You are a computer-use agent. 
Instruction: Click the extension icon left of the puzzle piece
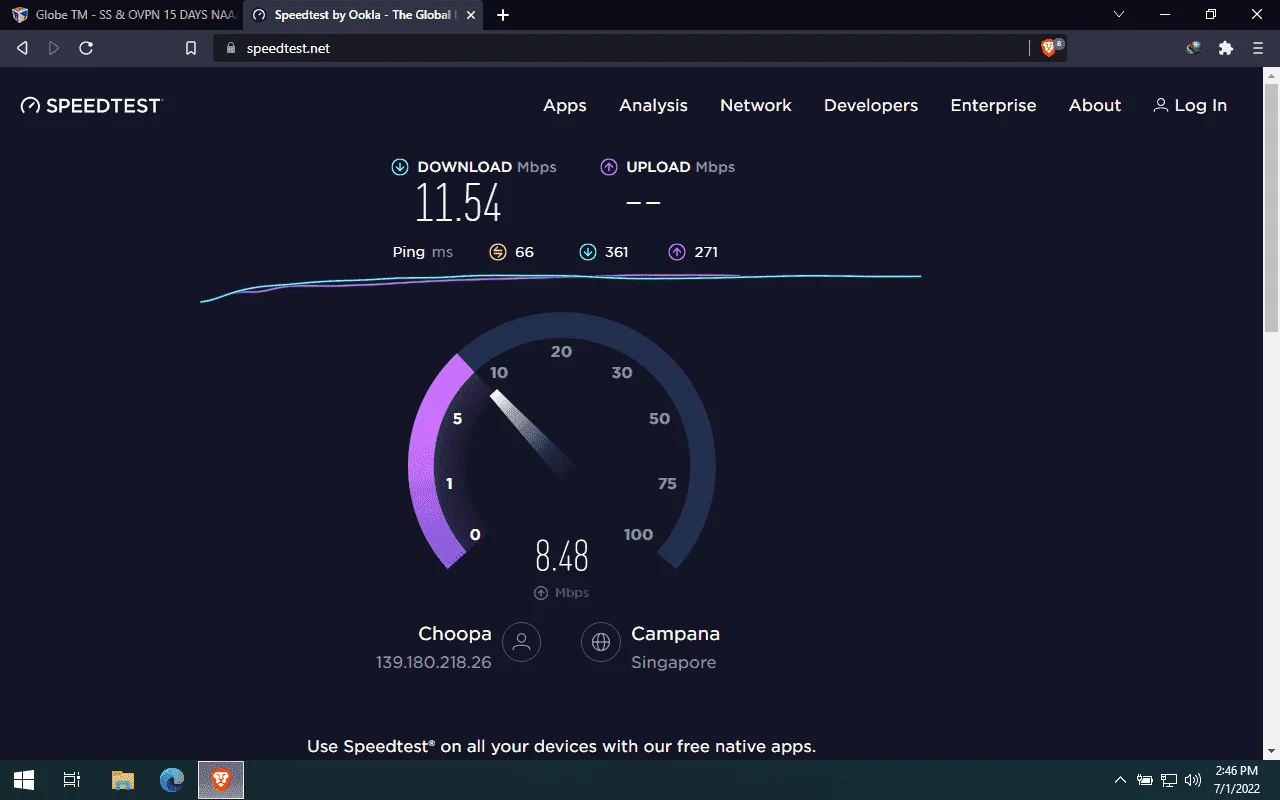1193,48
